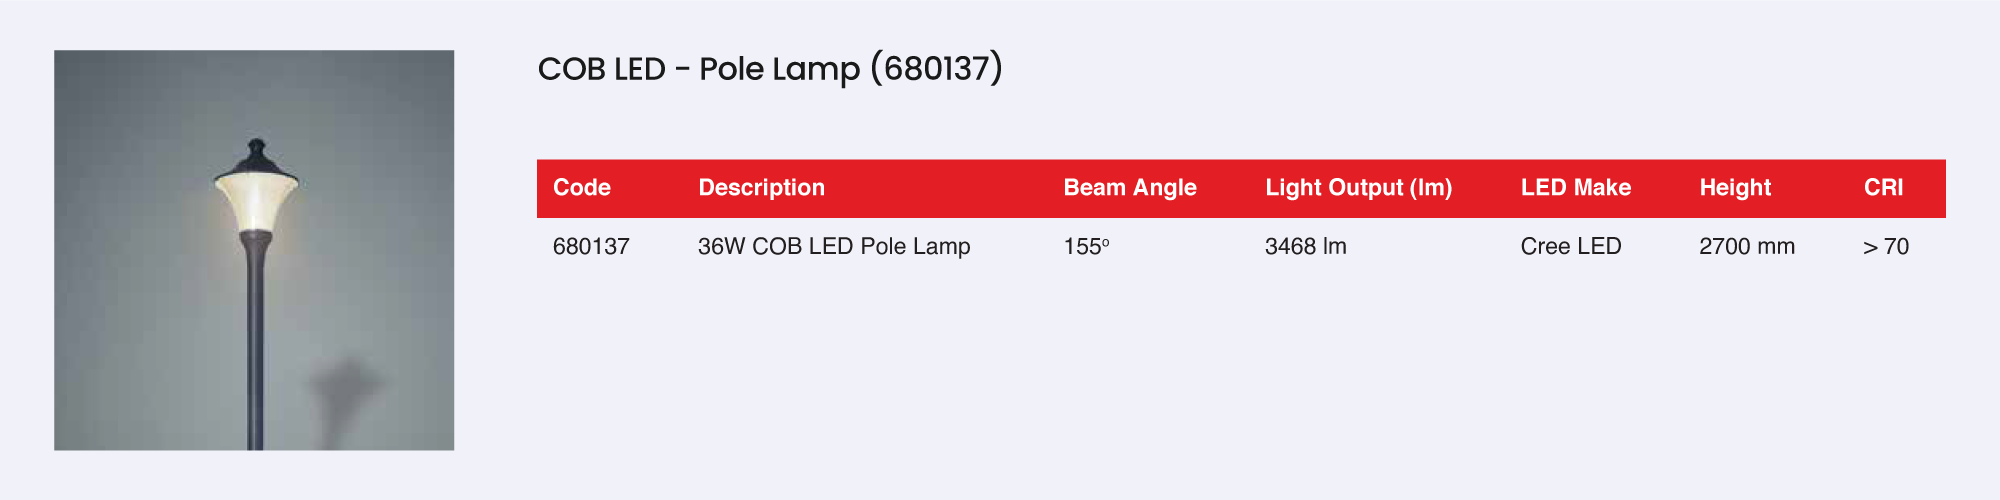Click the Cree LED cell

[x=1570, y=247]
